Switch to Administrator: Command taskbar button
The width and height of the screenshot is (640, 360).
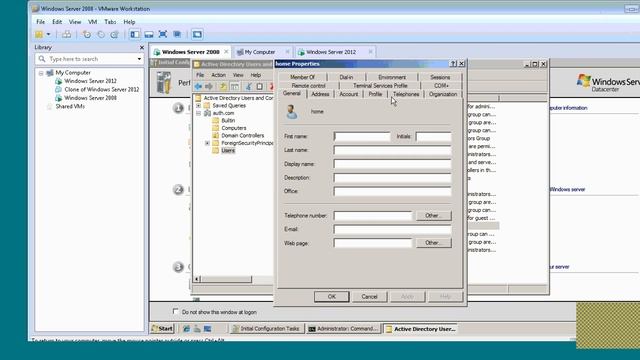[x=344, y=329]
